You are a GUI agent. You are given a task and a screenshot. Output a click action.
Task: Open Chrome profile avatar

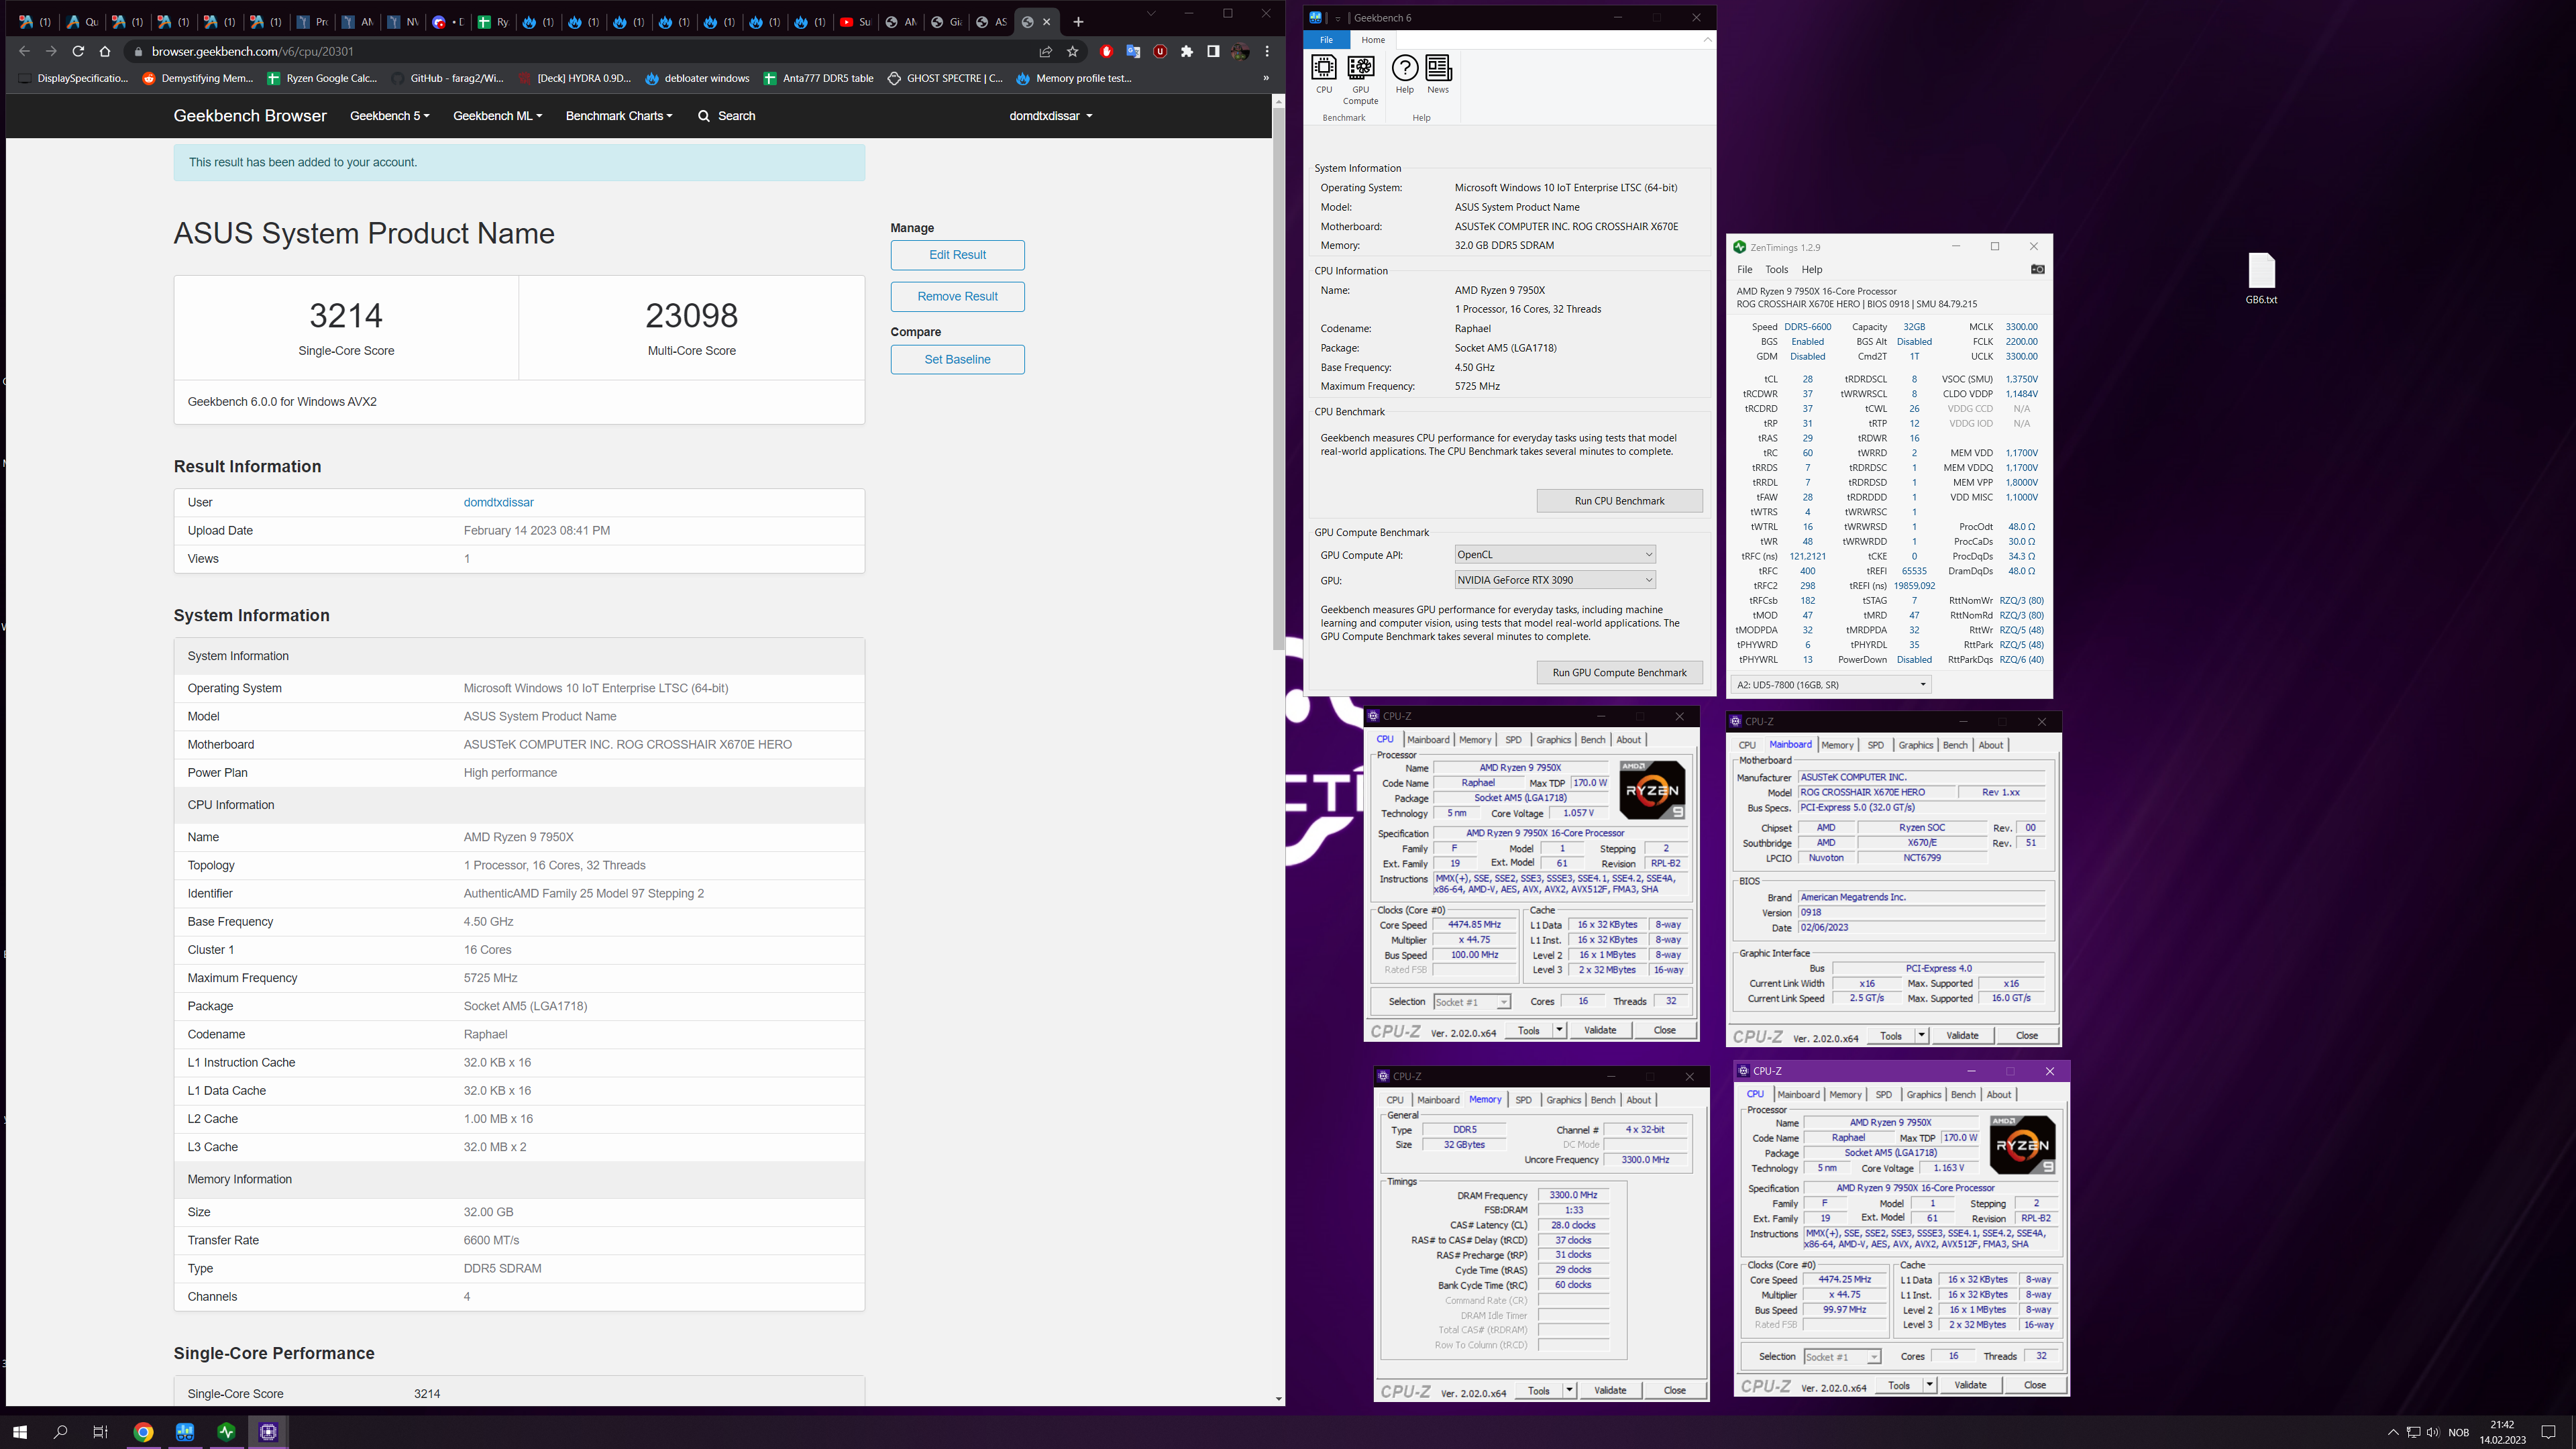pyautogui.click(x=1240, y=51)
